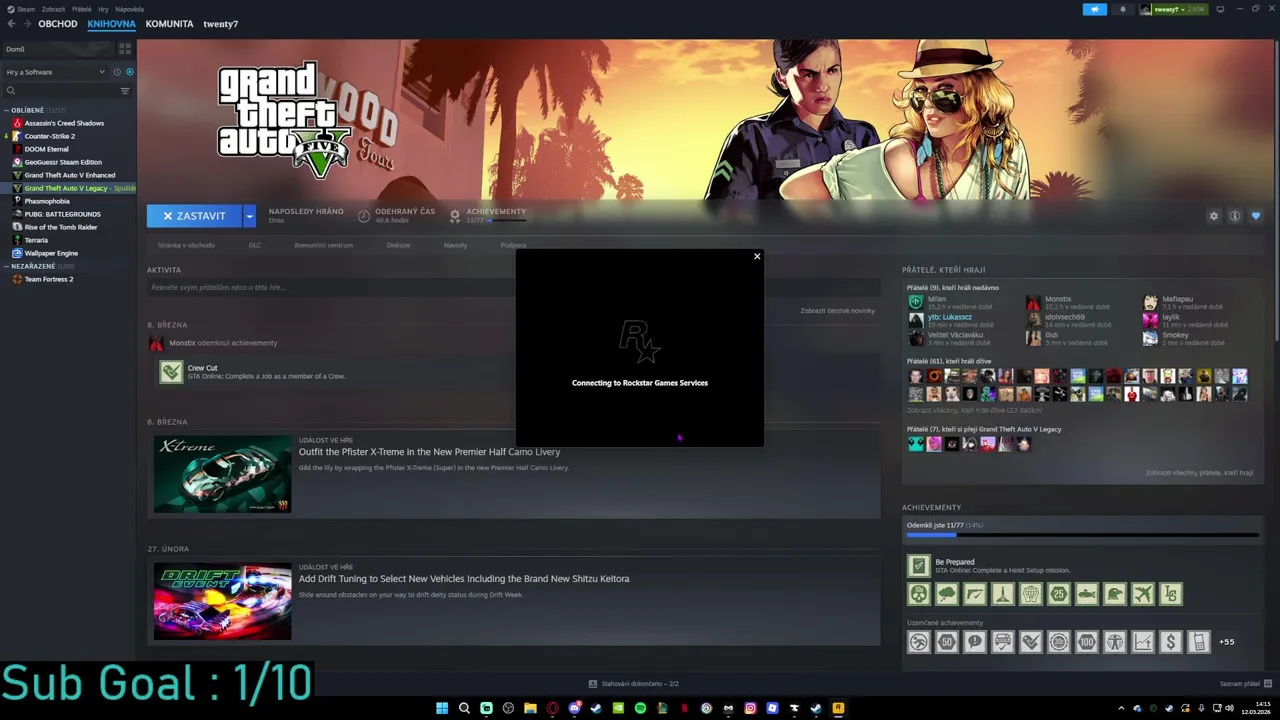Open Rise of the Tomb Raider

[61, 227]
